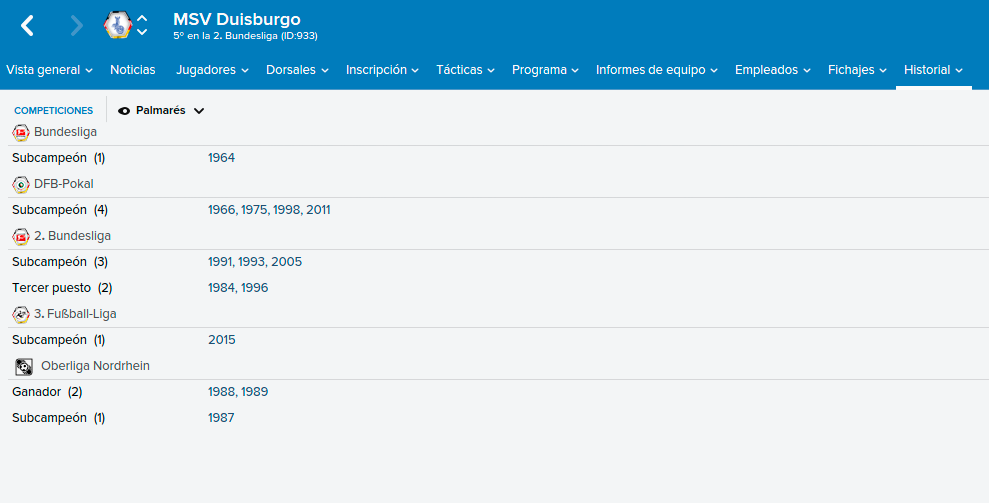Click the league position subtitle with ID:933
This screenshot has height=503, width=989.
(x=245, y=36)
